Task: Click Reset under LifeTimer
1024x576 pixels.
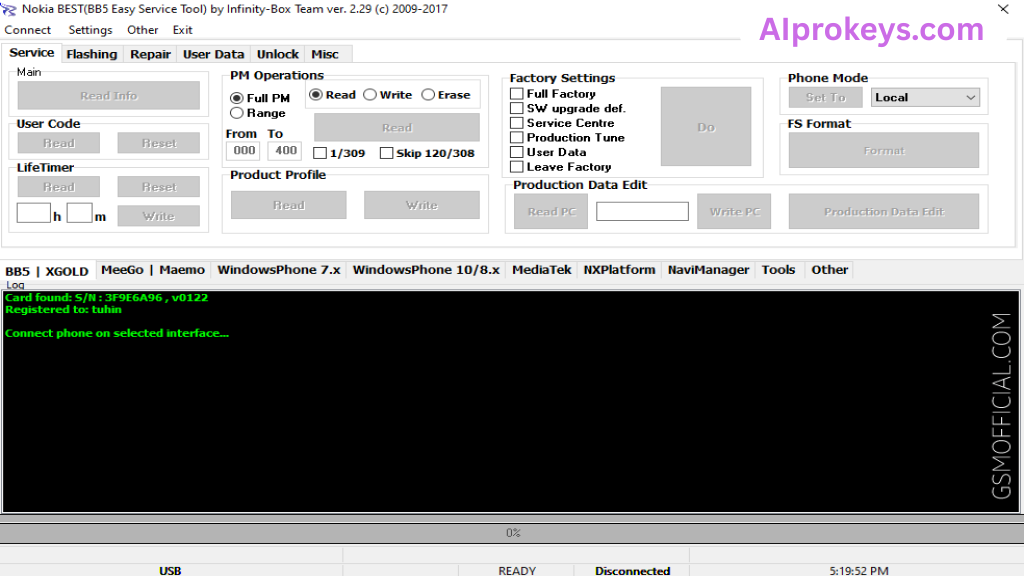Action: [x=159, y=187]
